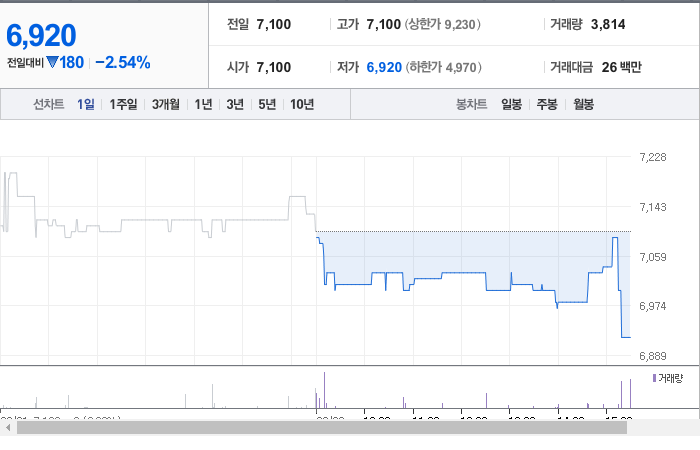
Task: Click the 저가 value 6,920
Action: coord(384,67)
